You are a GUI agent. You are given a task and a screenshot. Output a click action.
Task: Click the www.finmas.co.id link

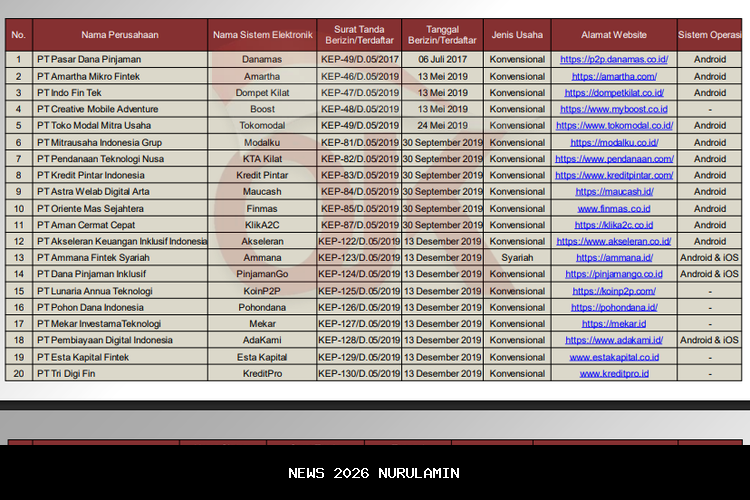click(614, 208)
